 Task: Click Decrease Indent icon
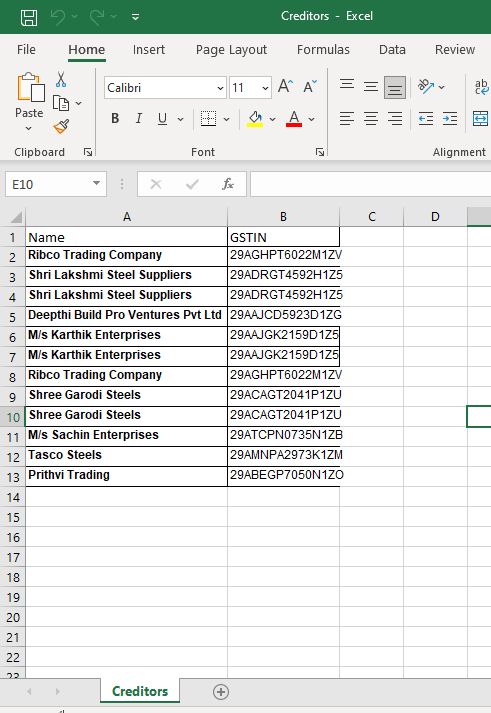point(426,119)
